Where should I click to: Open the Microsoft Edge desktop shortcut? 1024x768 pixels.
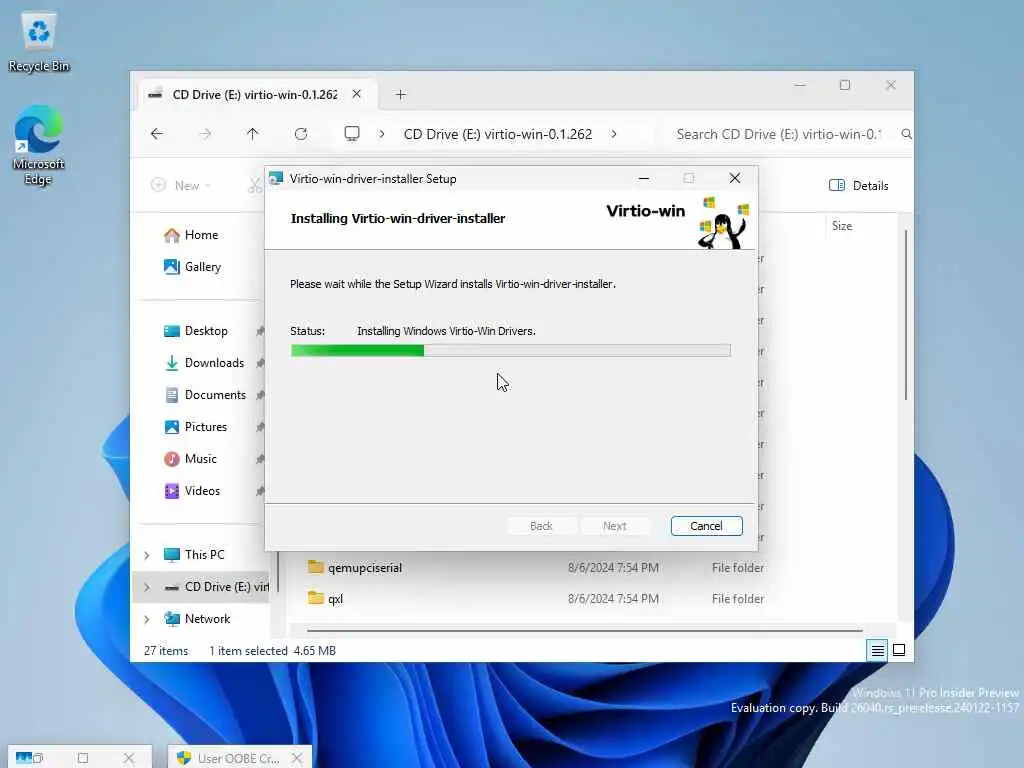pos(39,145)
